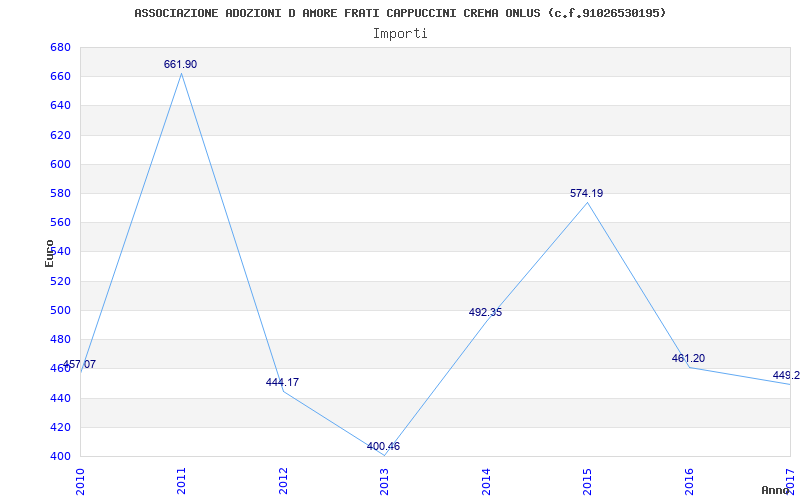Click the Importi subtitle
Screen dimensions: 800x500
point(400,34)
